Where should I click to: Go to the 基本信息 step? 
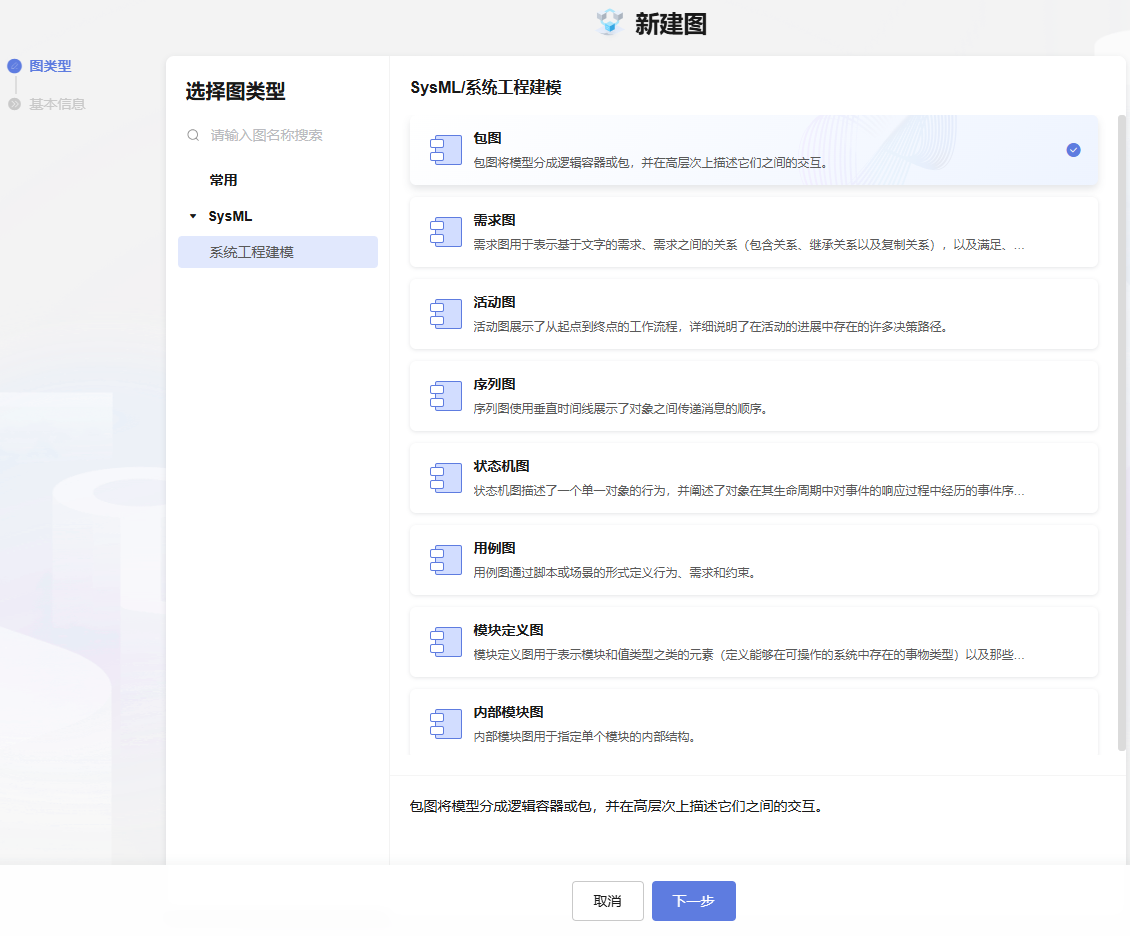[x=57, y=104]
